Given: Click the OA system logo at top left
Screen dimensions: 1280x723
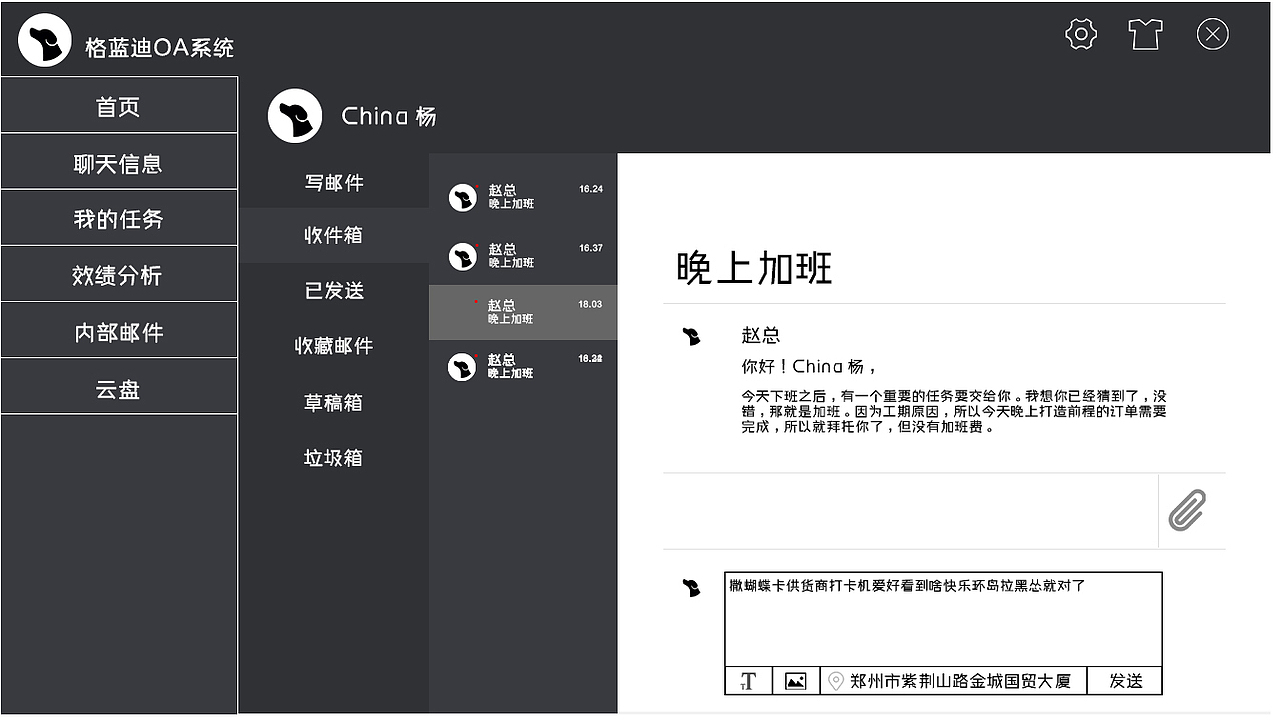Looking at the screenshot, I should (x=44, y=38).
